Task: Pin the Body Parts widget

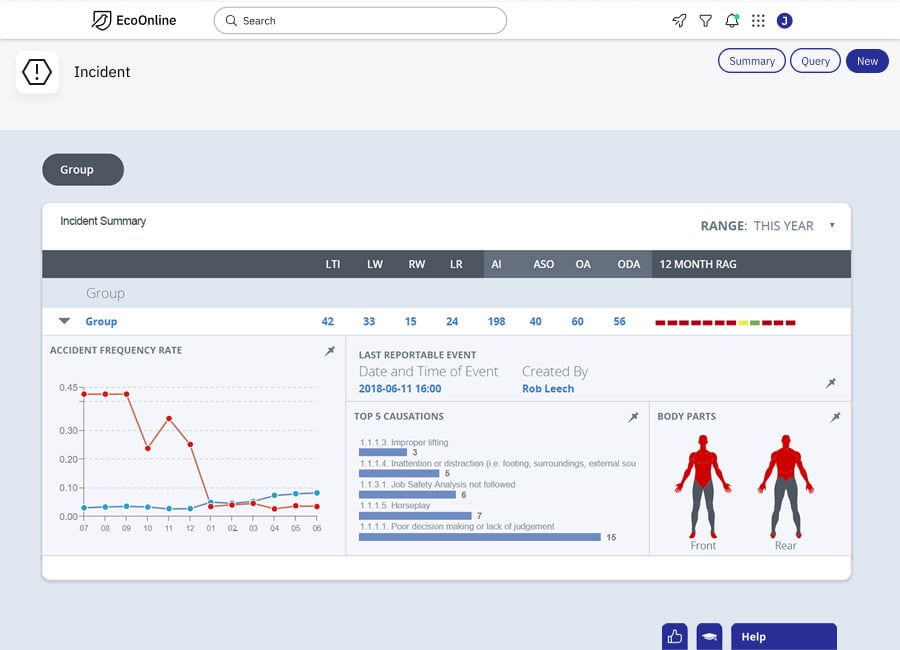Action: 835,417
